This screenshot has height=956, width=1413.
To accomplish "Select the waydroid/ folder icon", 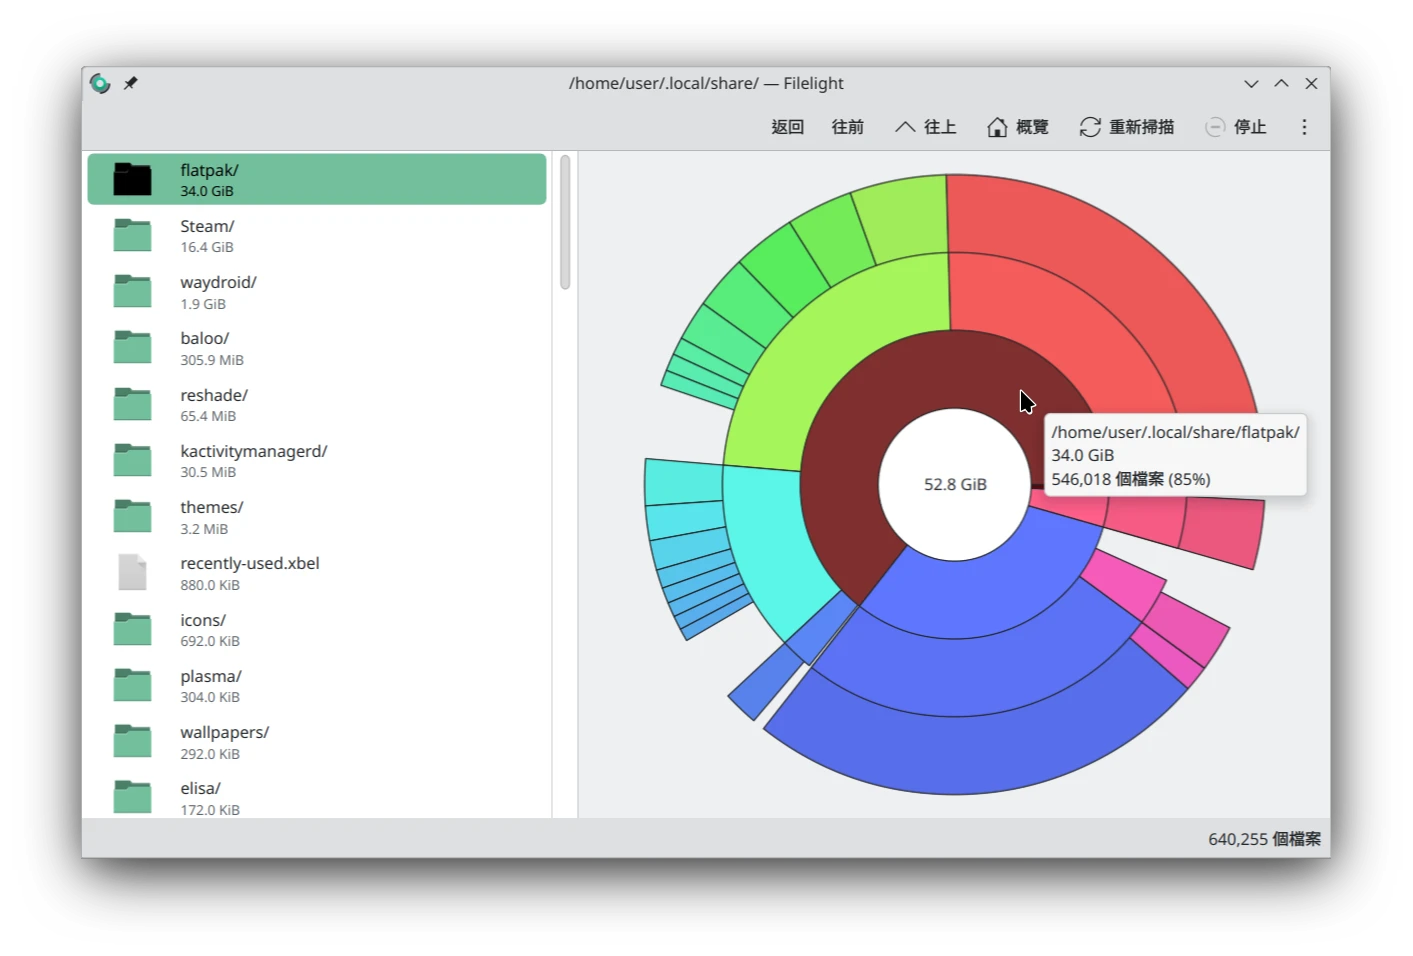I will pos(132,292).
